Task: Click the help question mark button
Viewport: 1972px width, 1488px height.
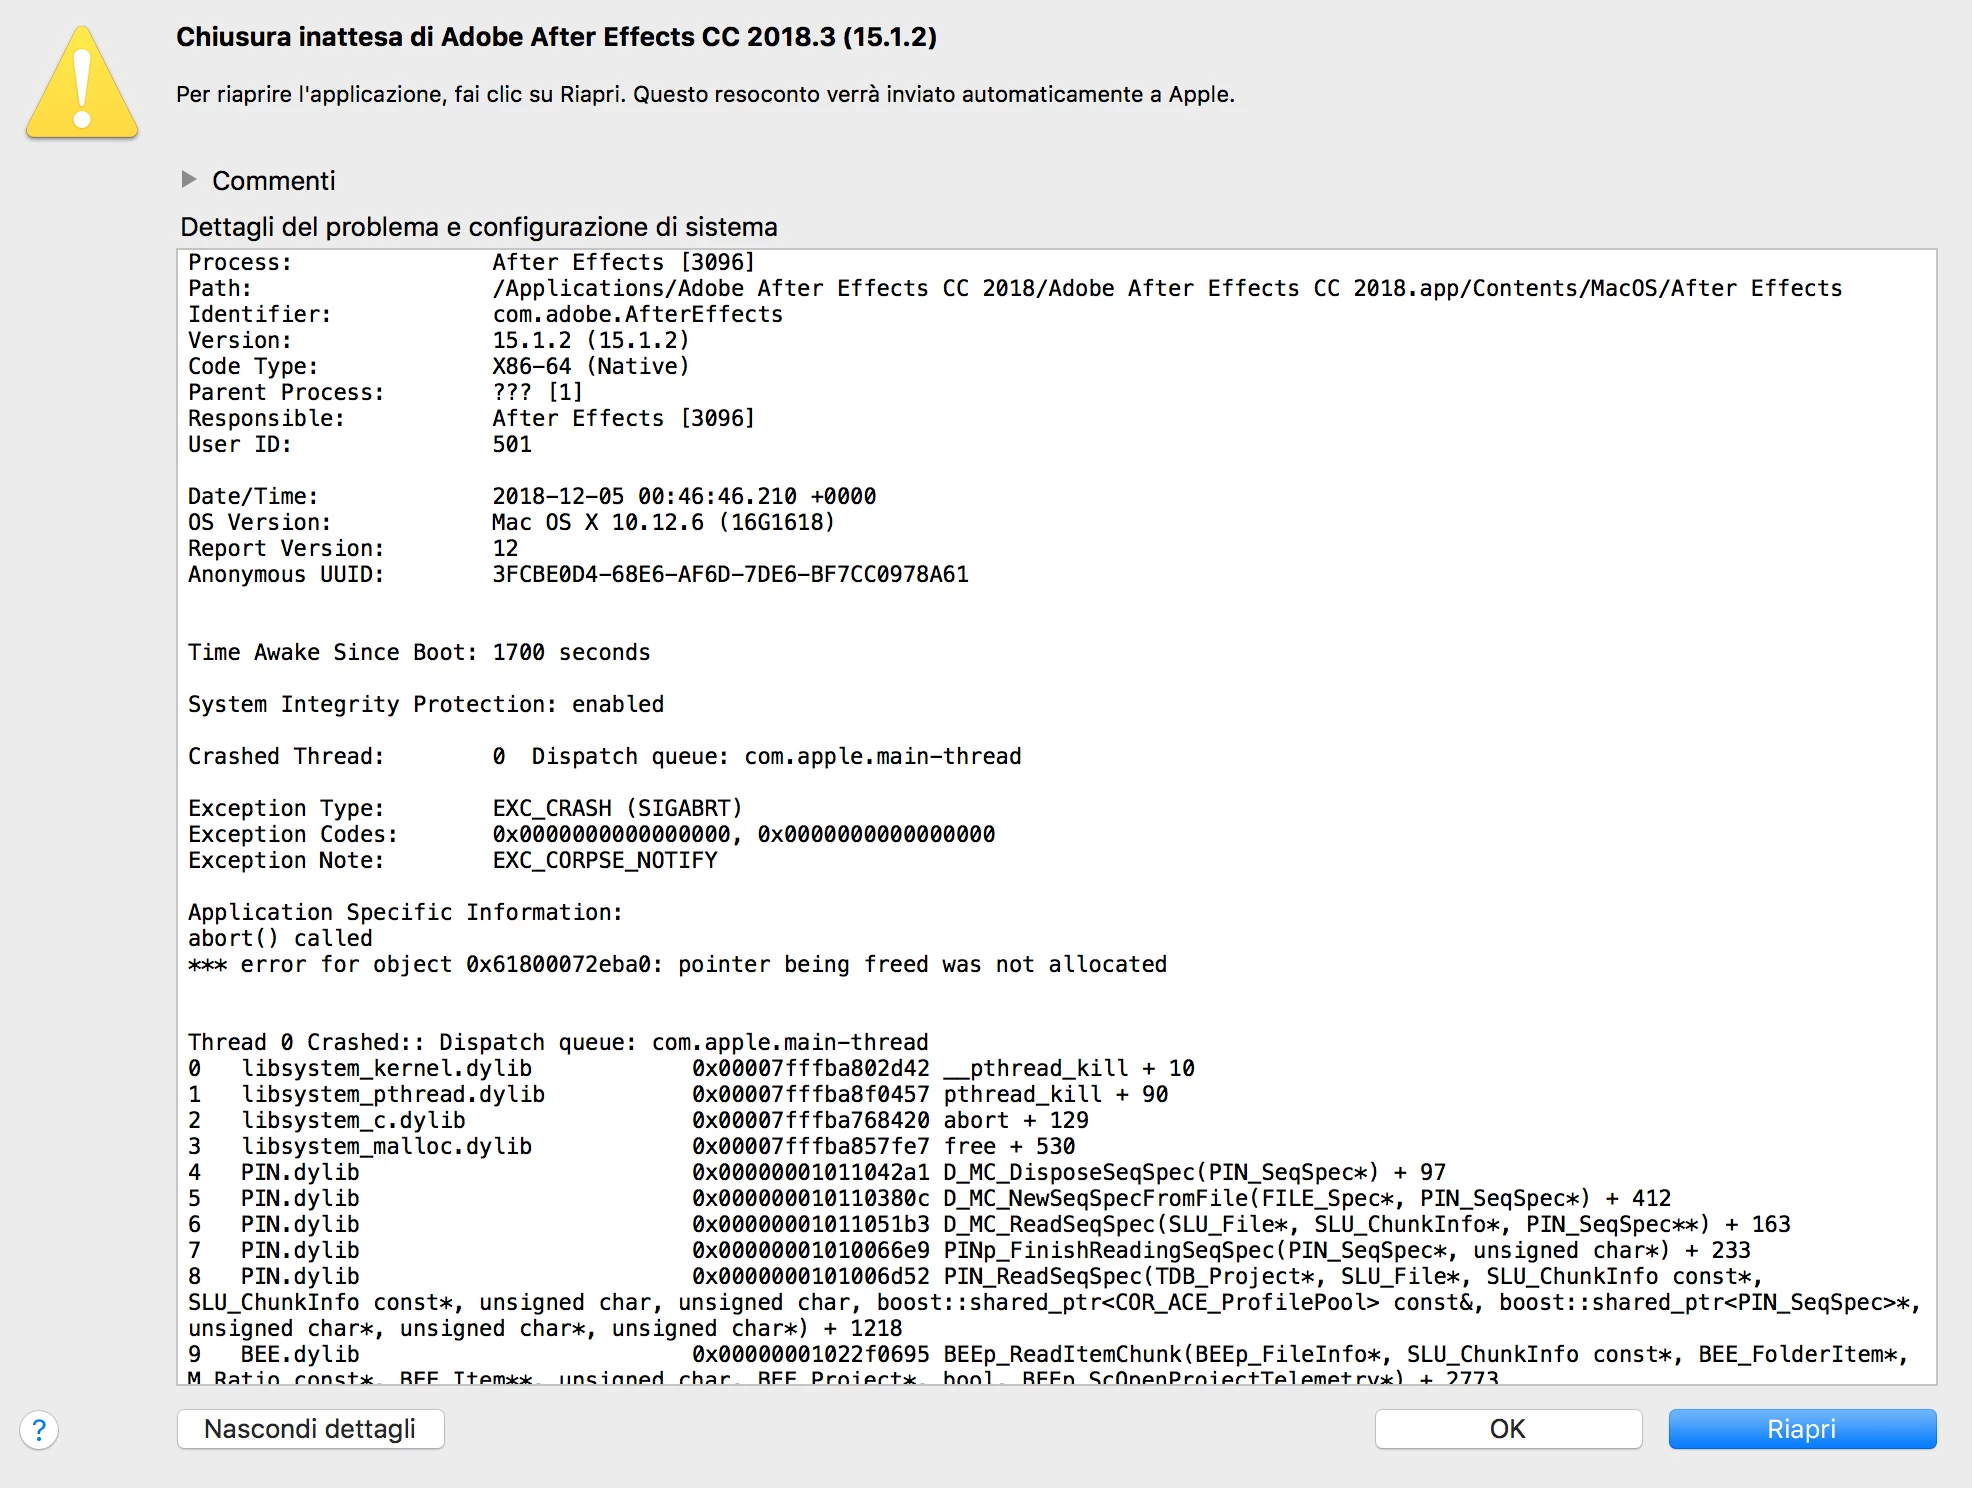Action: click(39, 1429)
